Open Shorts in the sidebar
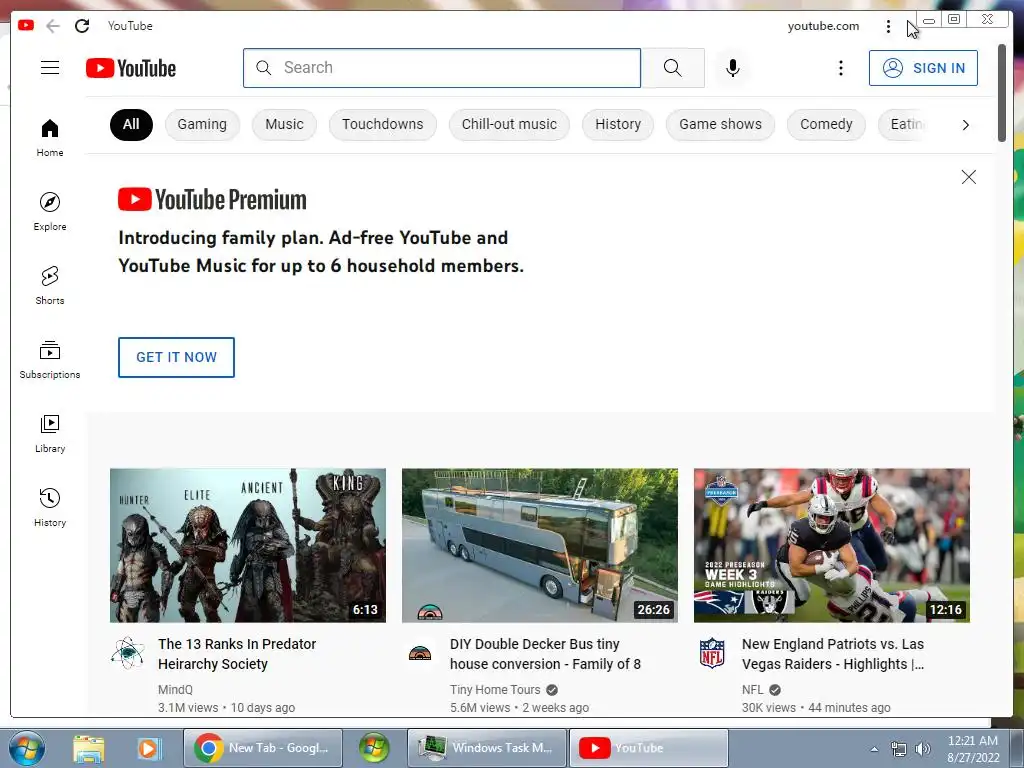Viewport: 1024px width, 768px height. 50,286
